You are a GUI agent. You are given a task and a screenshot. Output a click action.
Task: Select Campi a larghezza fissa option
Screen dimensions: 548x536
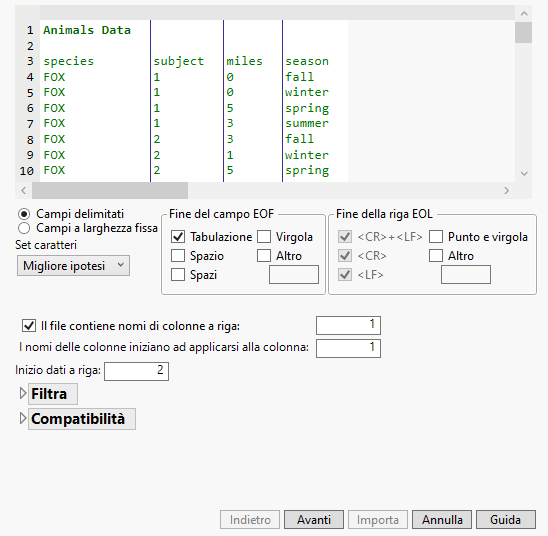[x=24, y=228]
